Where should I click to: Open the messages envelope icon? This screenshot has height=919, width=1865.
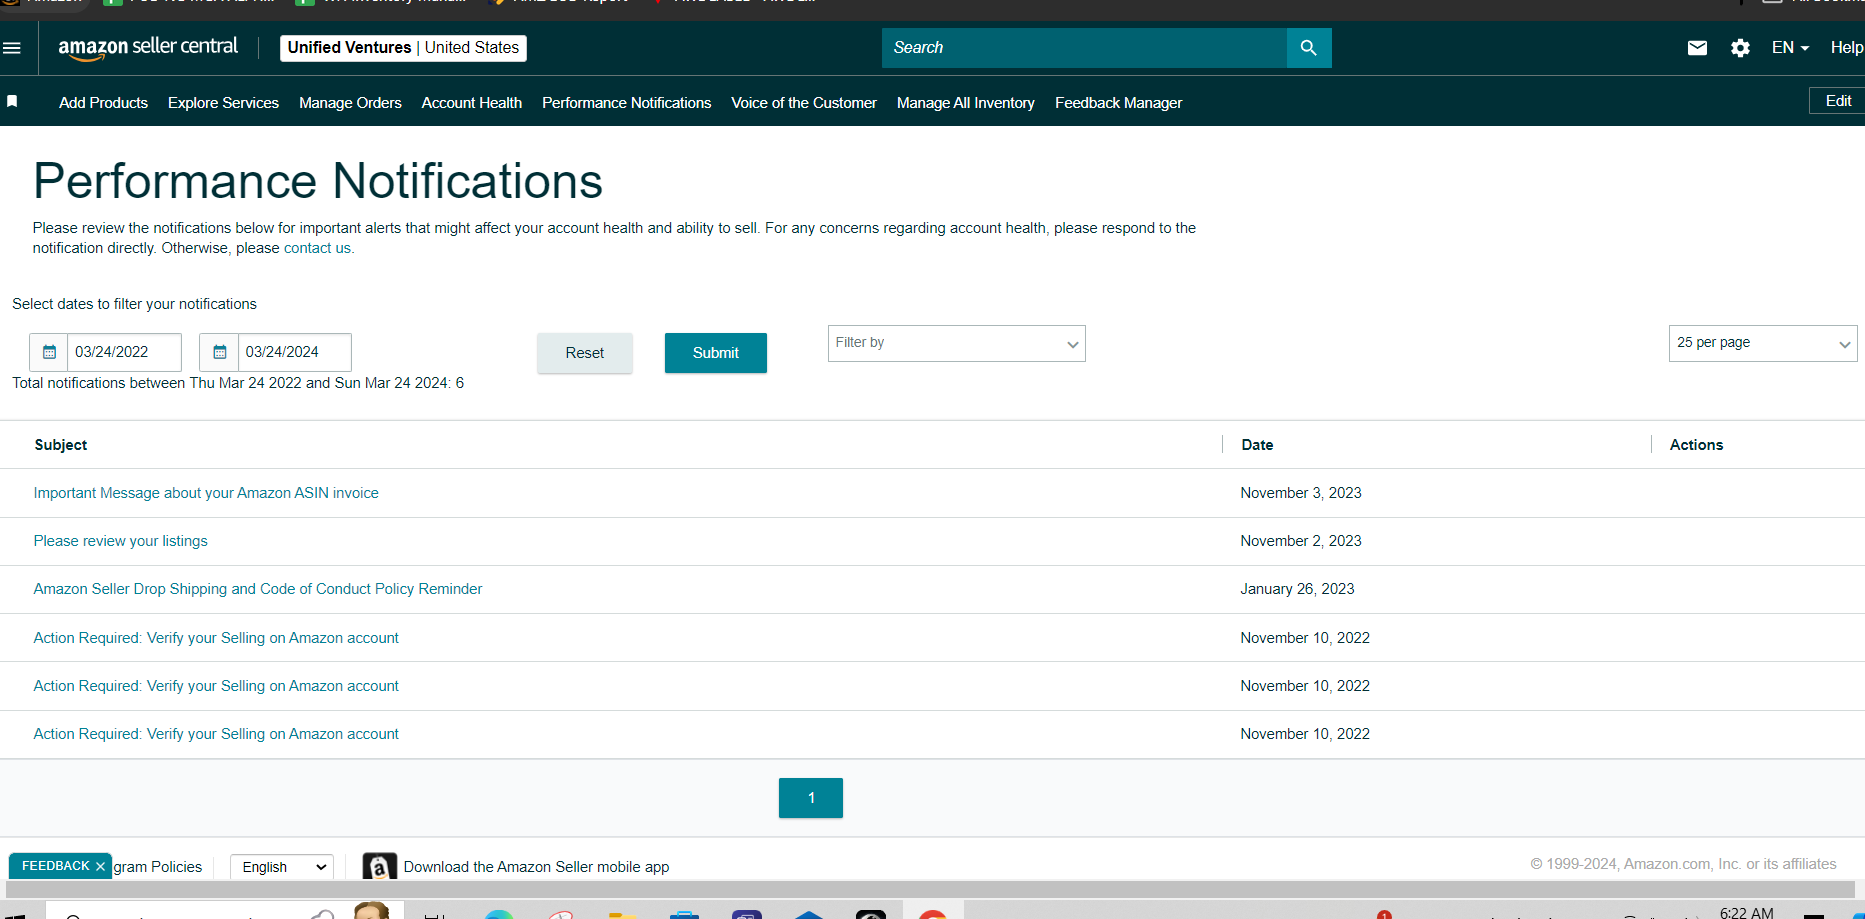click(1697, 48)
